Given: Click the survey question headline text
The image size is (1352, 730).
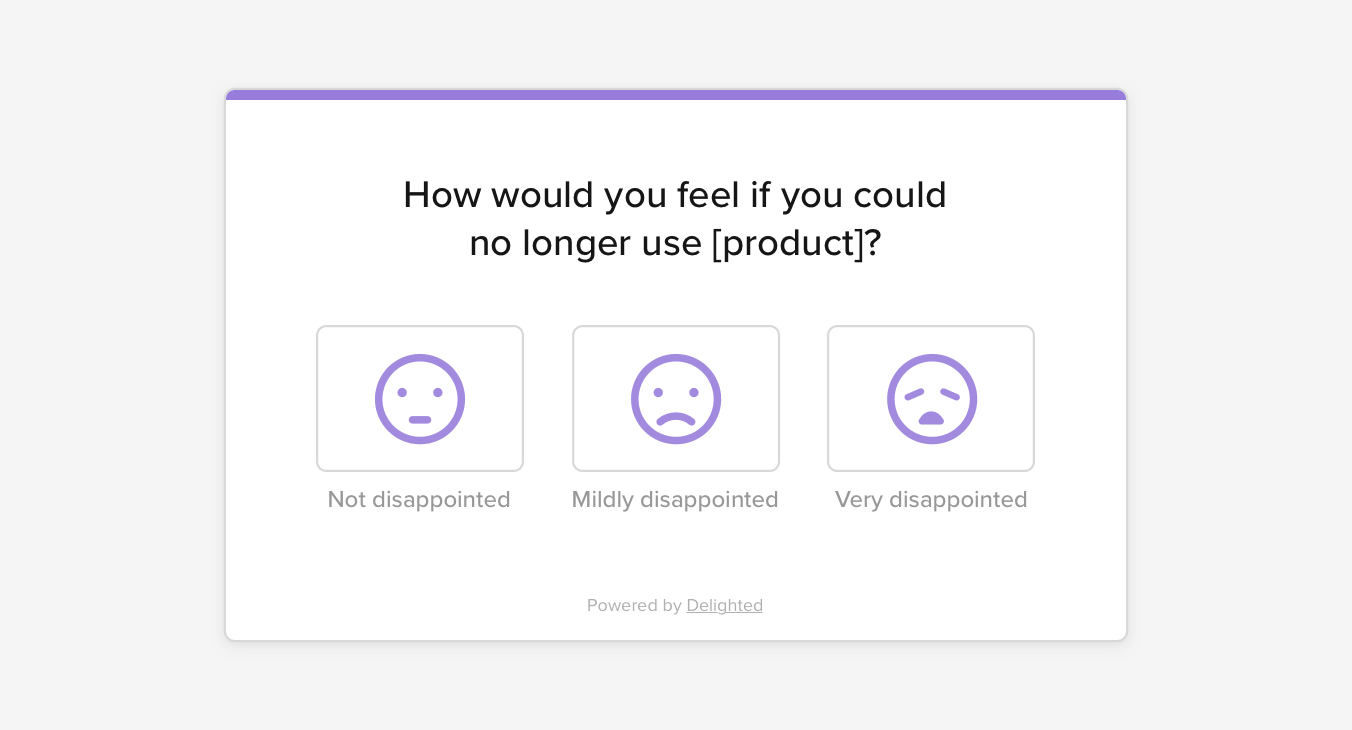Looking at the screenshot, I should click(x=675, y=218).
